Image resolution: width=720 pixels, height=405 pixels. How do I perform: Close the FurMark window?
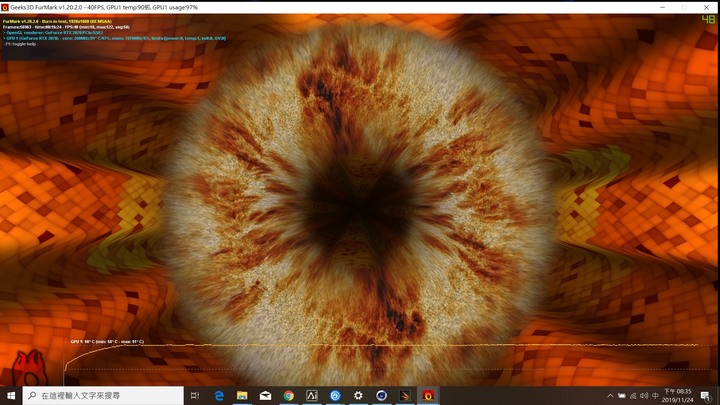pyautogui.click(x=706, y=7)
